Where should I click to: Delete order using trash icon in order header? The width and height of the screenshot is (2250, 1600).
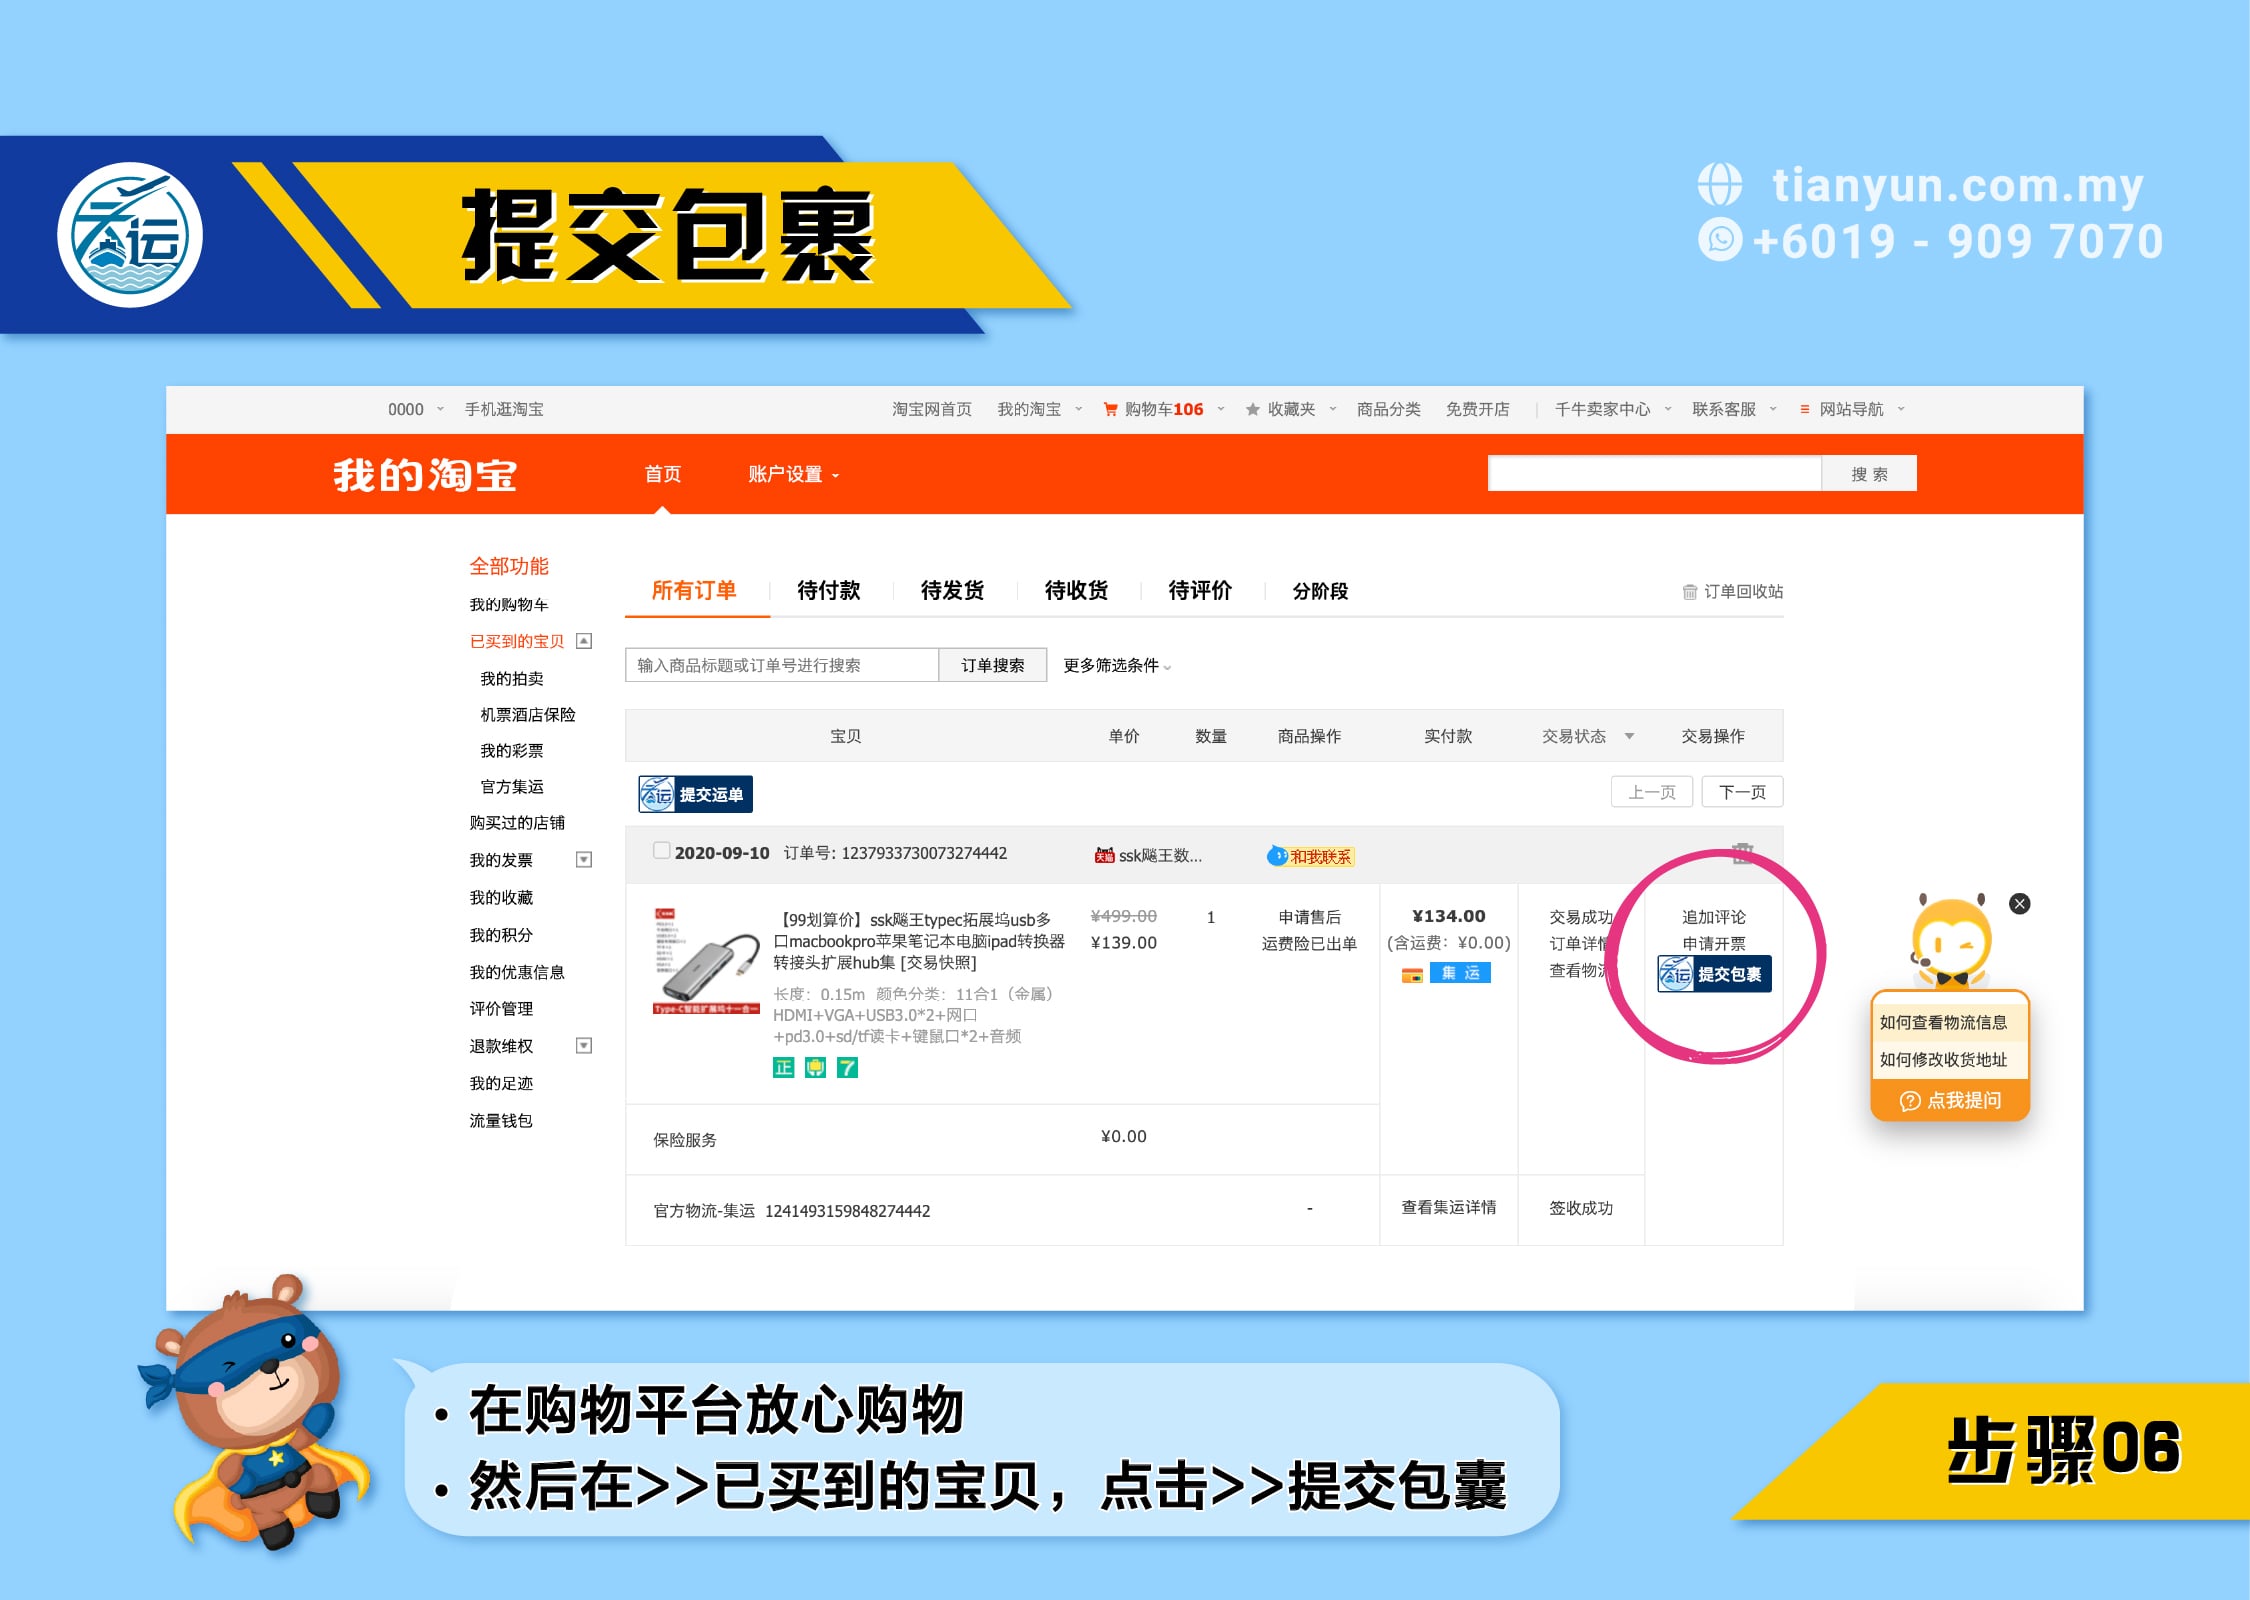pyautogui.click(x=1743, y=852)
